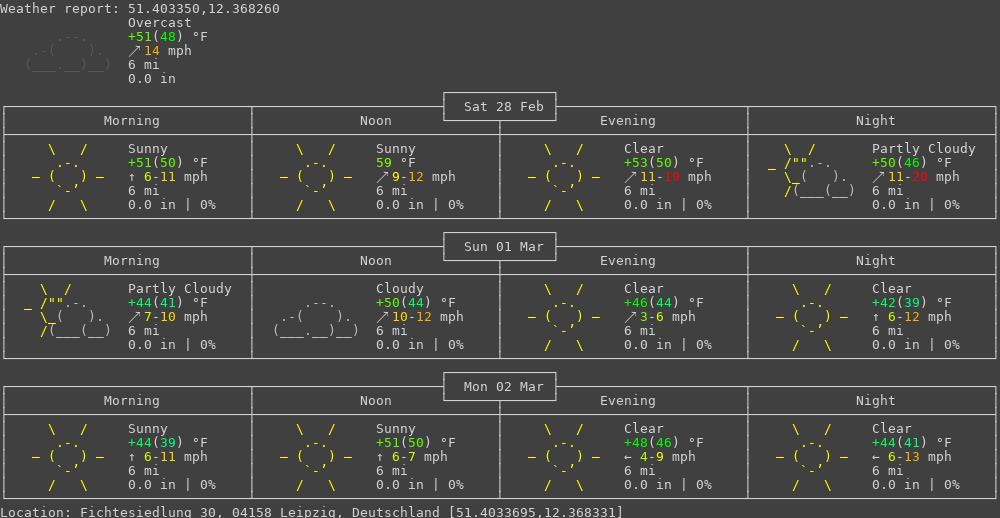This screenshot has height=518, width=1000.
Task: Click the Mon 02 Mar date header
Action: [x=500, y=387]
